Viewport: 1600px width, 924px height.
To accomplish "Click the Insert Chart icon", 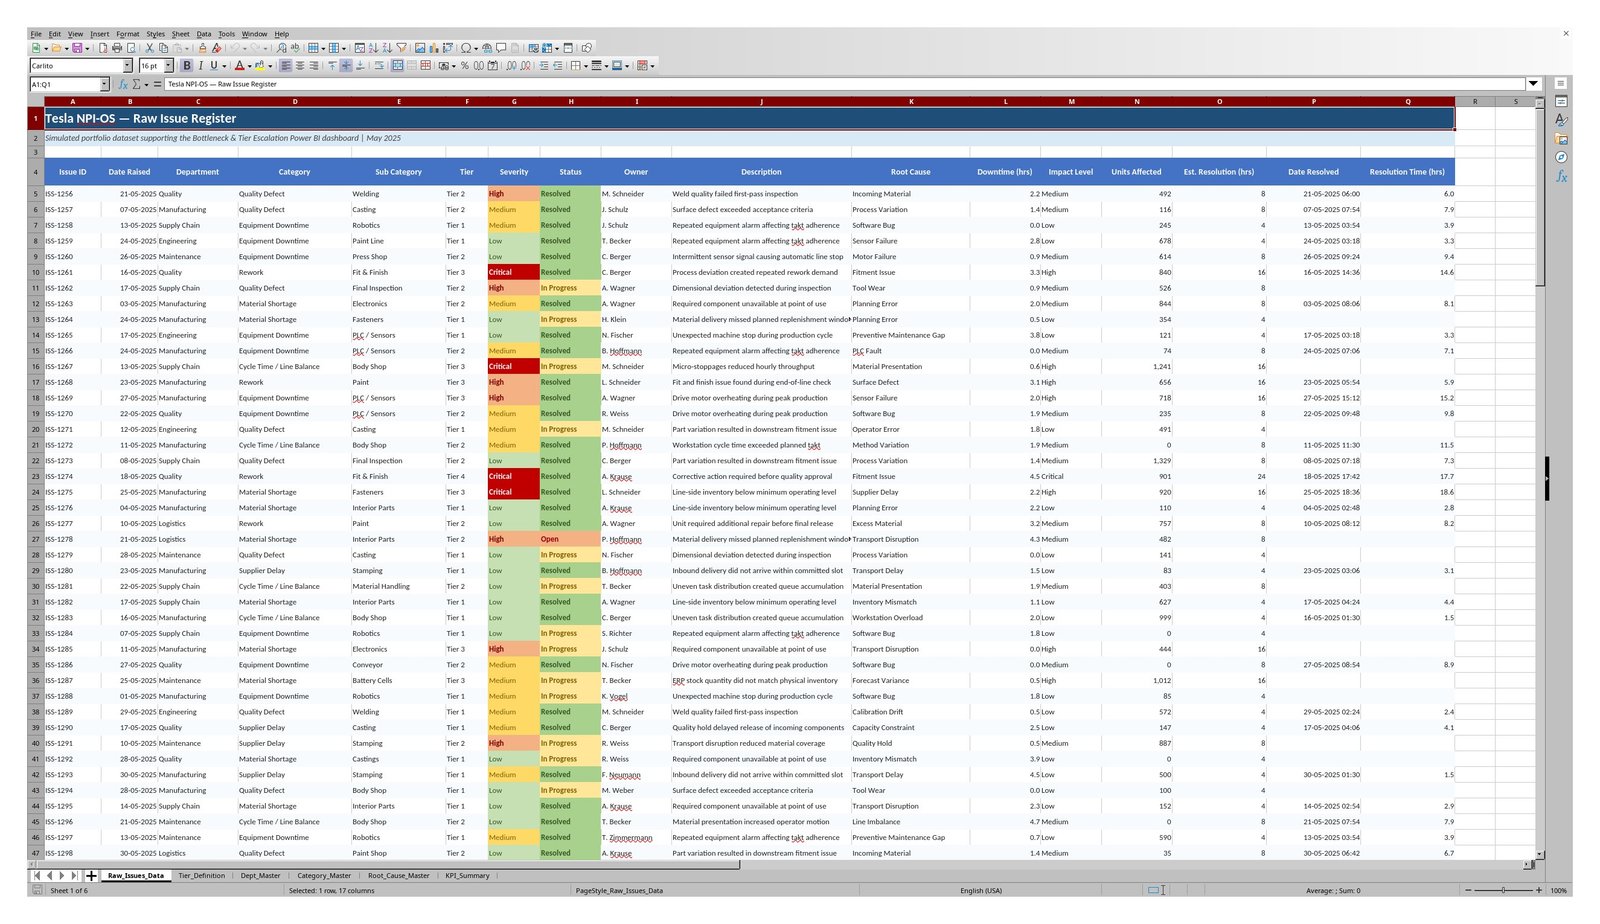I will click(434, 48).
